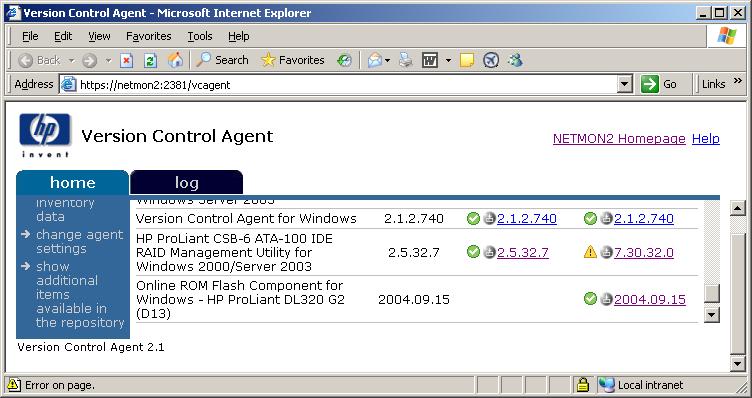This screenshot has width=752, height=398.
Task: Click the SSL padlock status icon
Action: coord(583,385)
